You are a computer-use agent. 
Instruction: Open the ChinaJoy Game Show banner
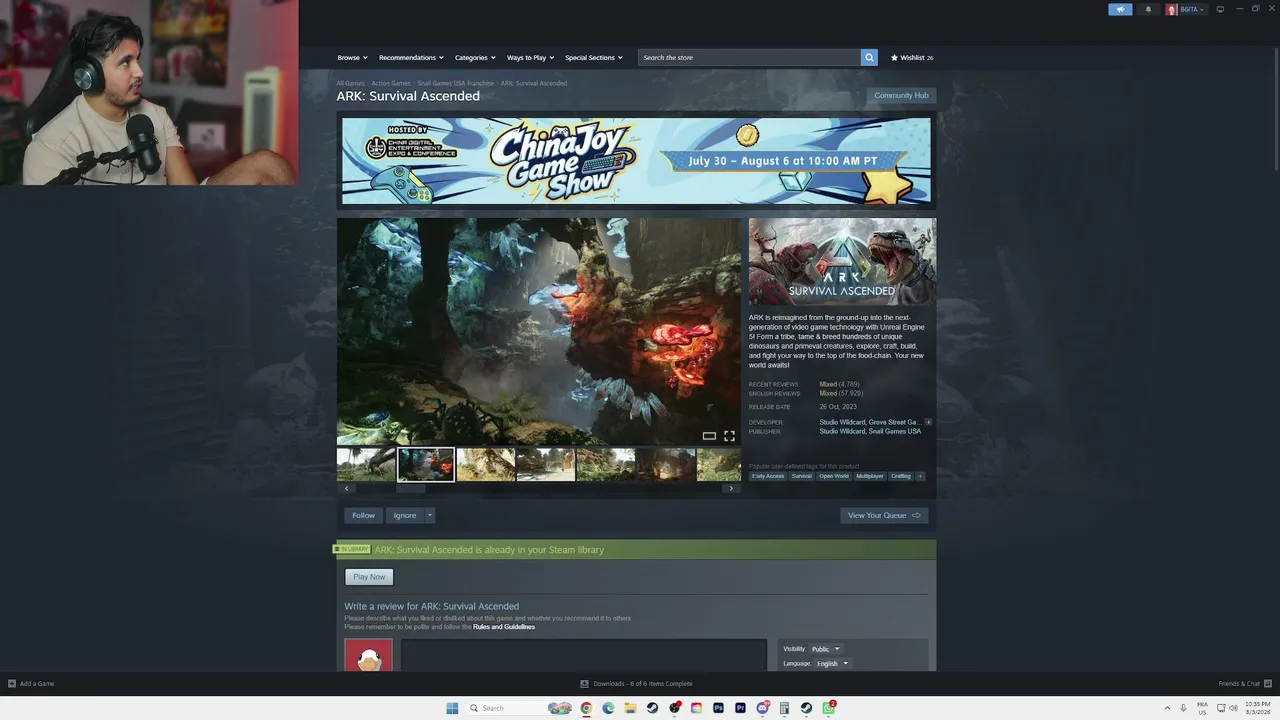point(636,161)
